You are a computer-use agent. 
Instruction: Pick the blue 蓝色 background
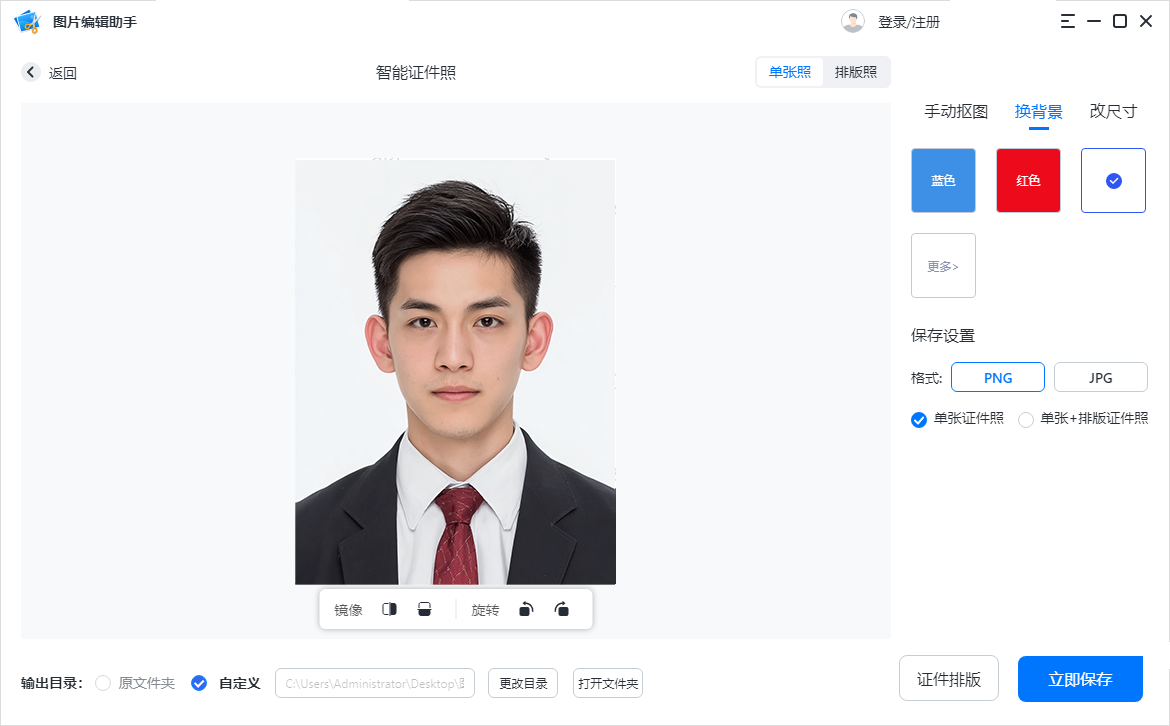point(943,181)
